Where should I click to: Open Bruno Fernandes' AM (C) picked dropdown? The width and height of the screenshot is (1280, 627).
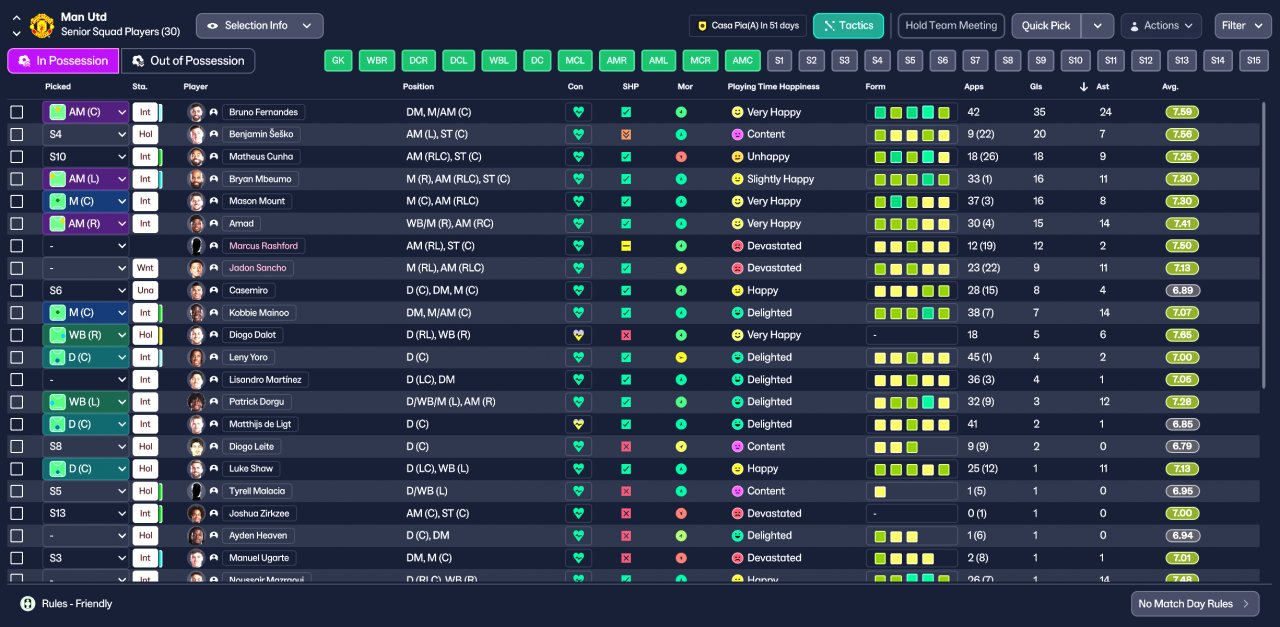tap(86, 112)
